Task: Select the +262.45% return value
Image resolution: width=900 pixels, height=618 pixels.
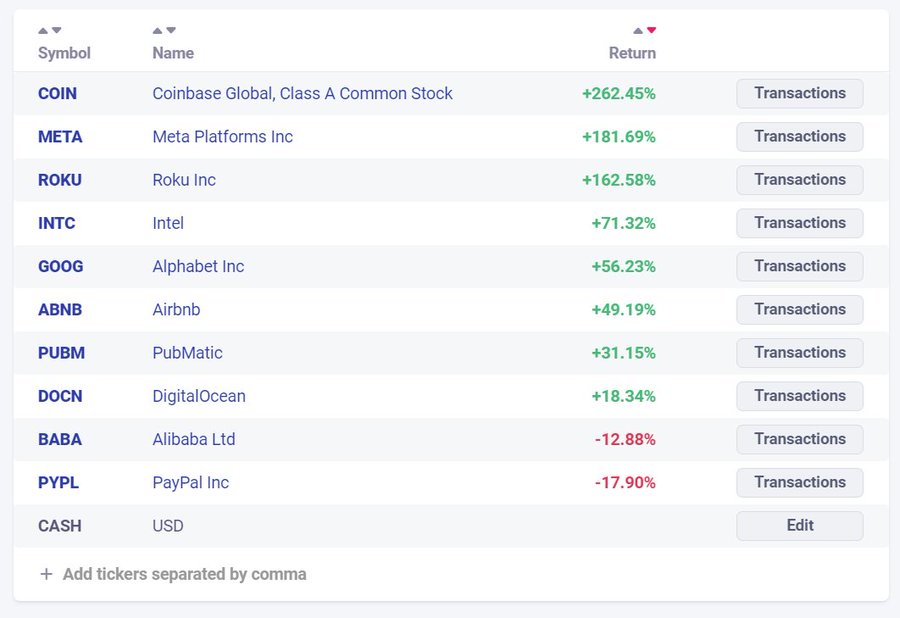Action: pos(619,94)
